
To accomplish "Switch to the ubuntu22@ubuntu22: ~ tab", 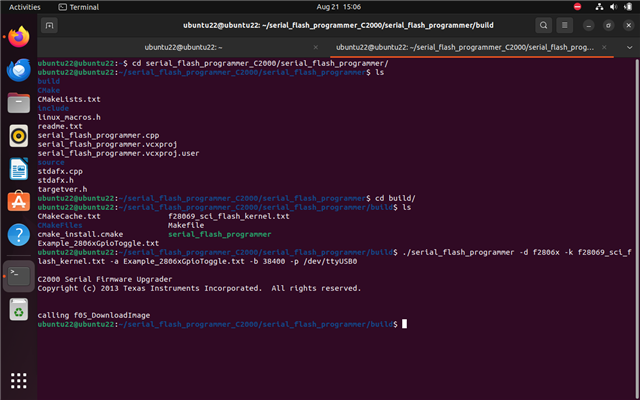I will click(183, 47).
